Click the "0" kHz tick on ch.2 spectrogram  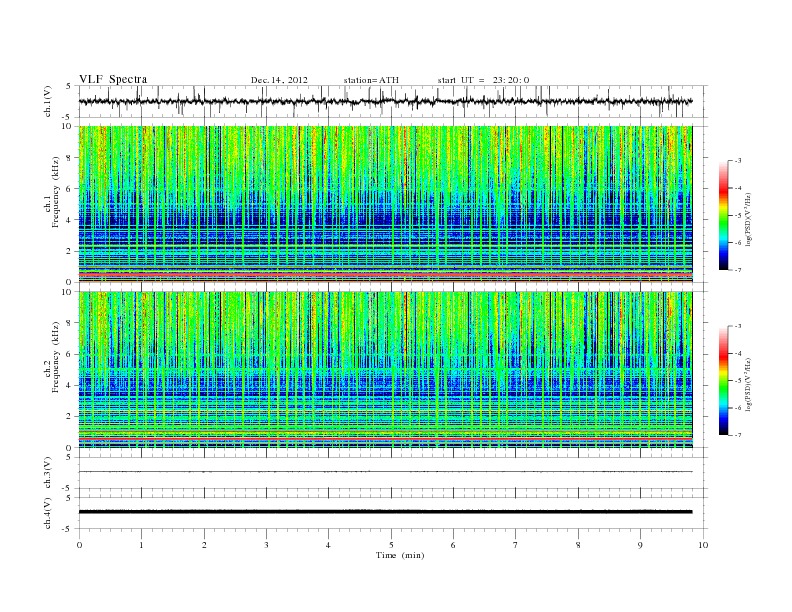(x=70, y=448)
